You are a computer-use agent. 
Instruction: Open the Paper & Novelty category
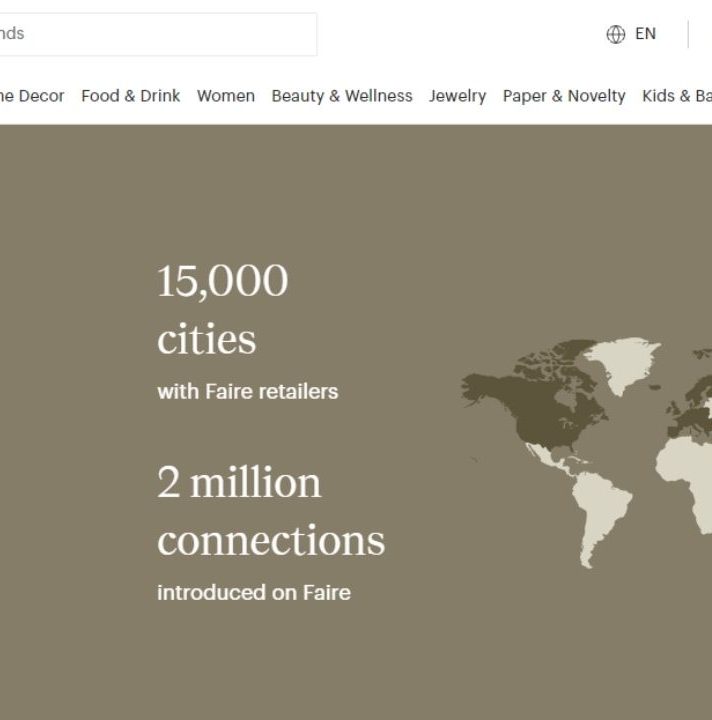(x=564, y=96)
